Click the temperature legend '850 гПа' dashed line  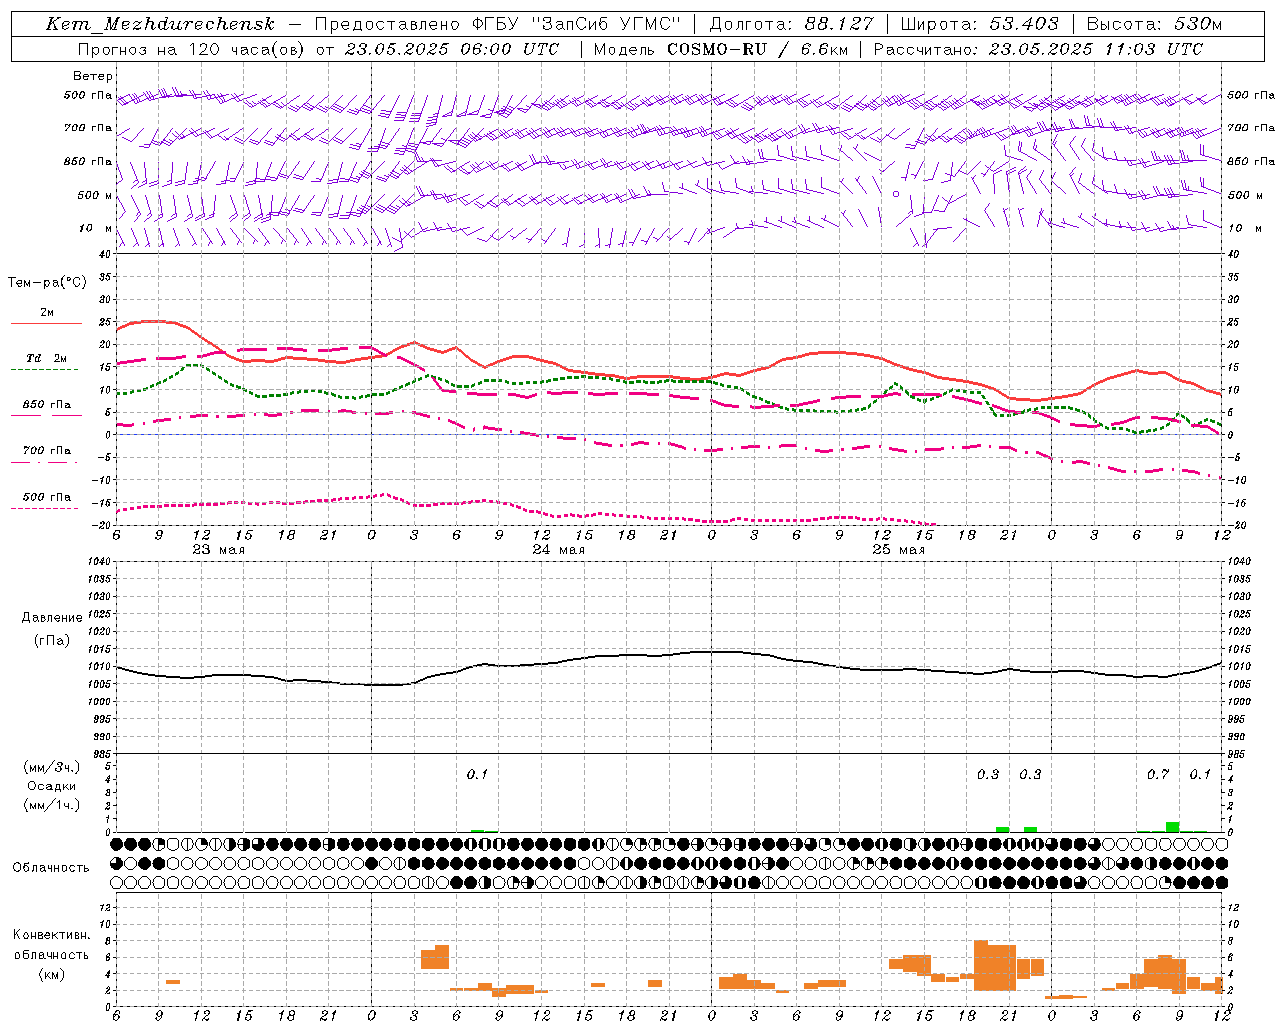click(x=46, y=415)
